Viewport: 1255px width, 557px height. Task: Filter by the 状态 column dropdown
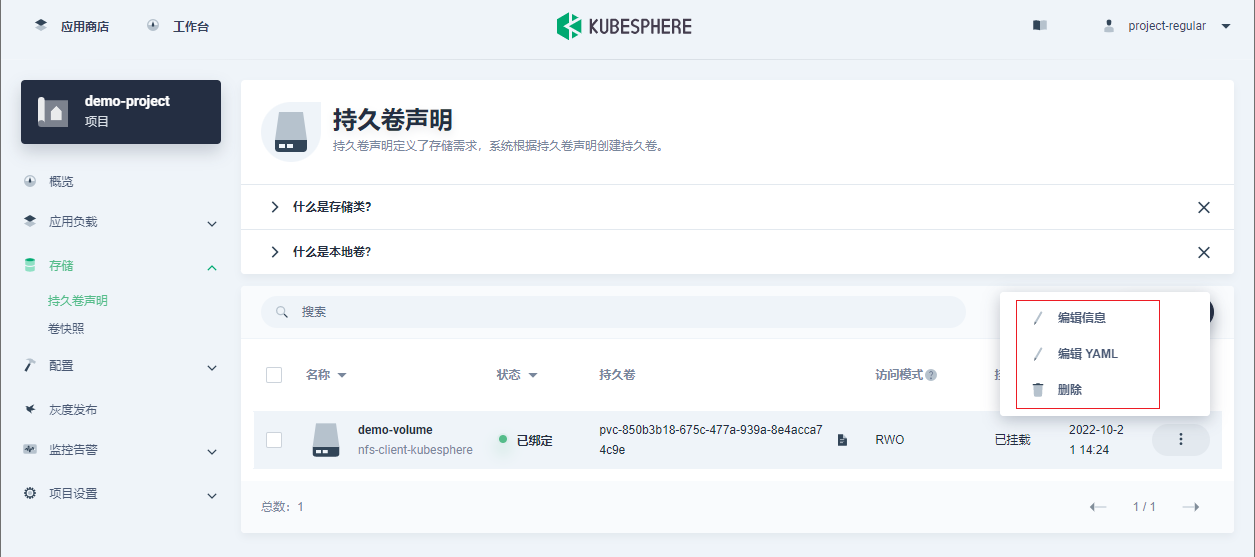click(517, 375)
